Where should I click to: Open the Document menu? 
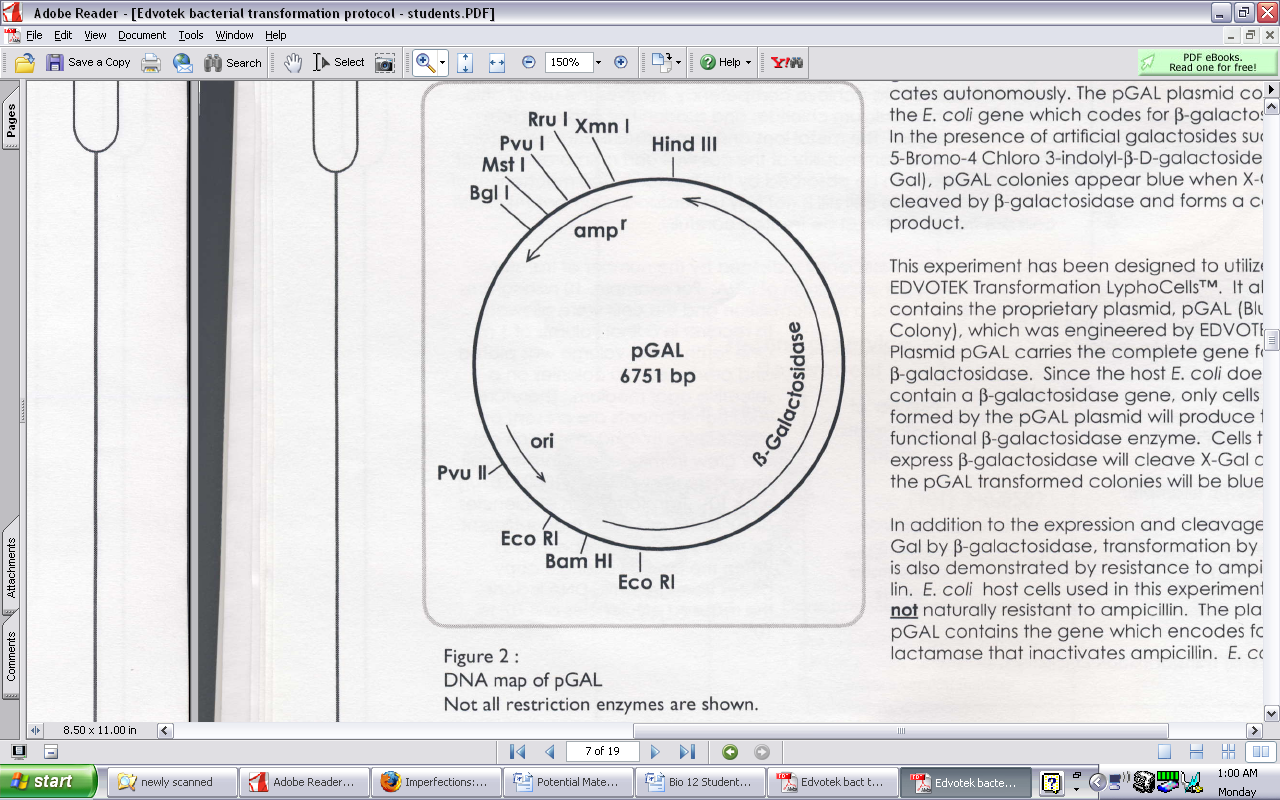tap(142, 35)
